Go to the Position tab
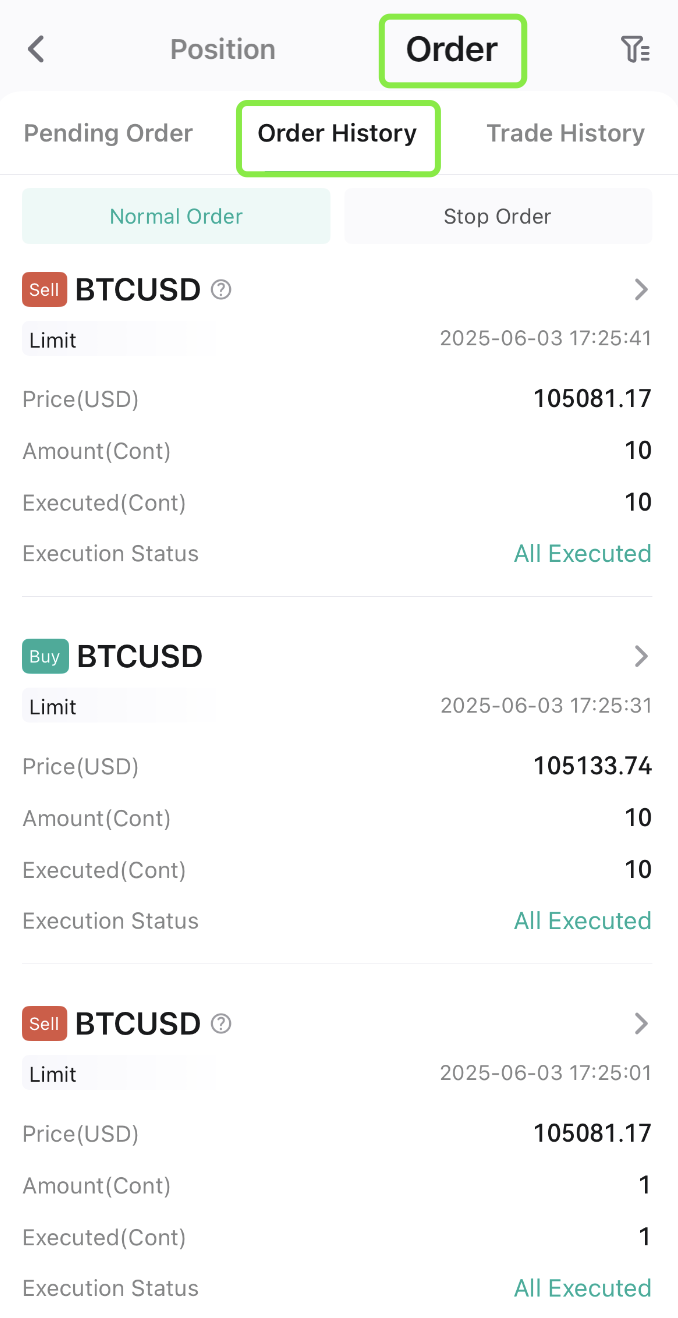The height and width of the screenshot is (1318, 678). click(223, 48)
